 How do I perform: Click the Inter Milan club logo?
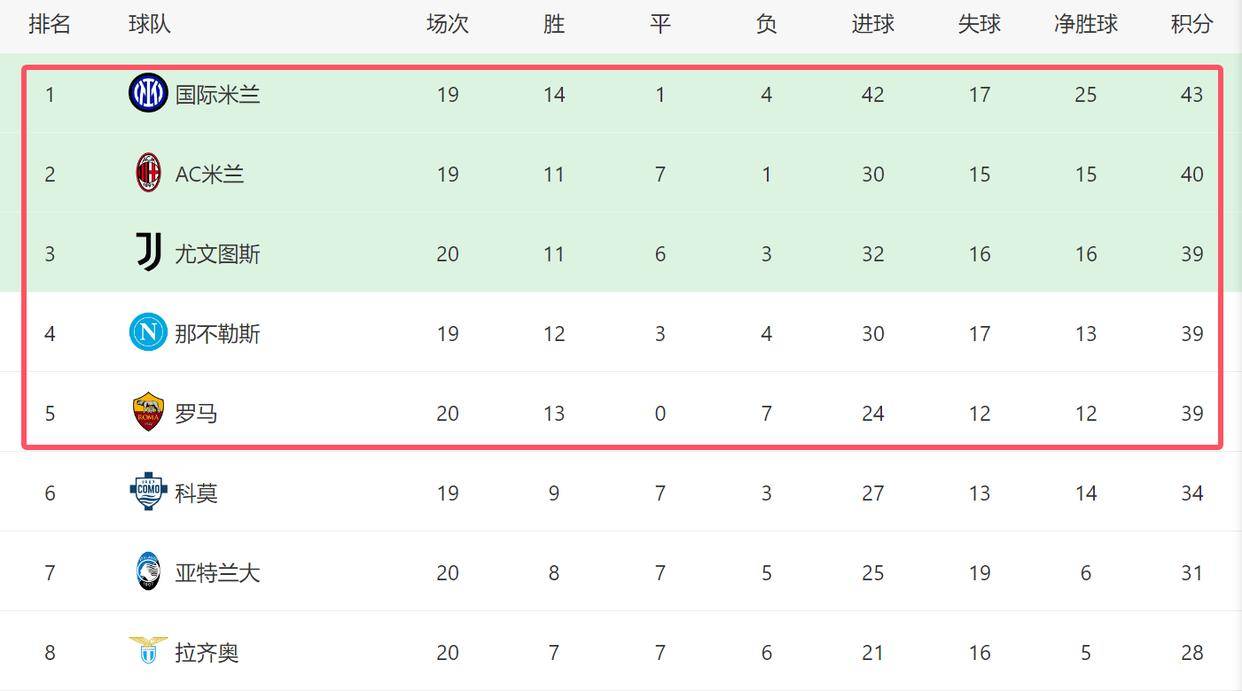click(x=148, y=93)
